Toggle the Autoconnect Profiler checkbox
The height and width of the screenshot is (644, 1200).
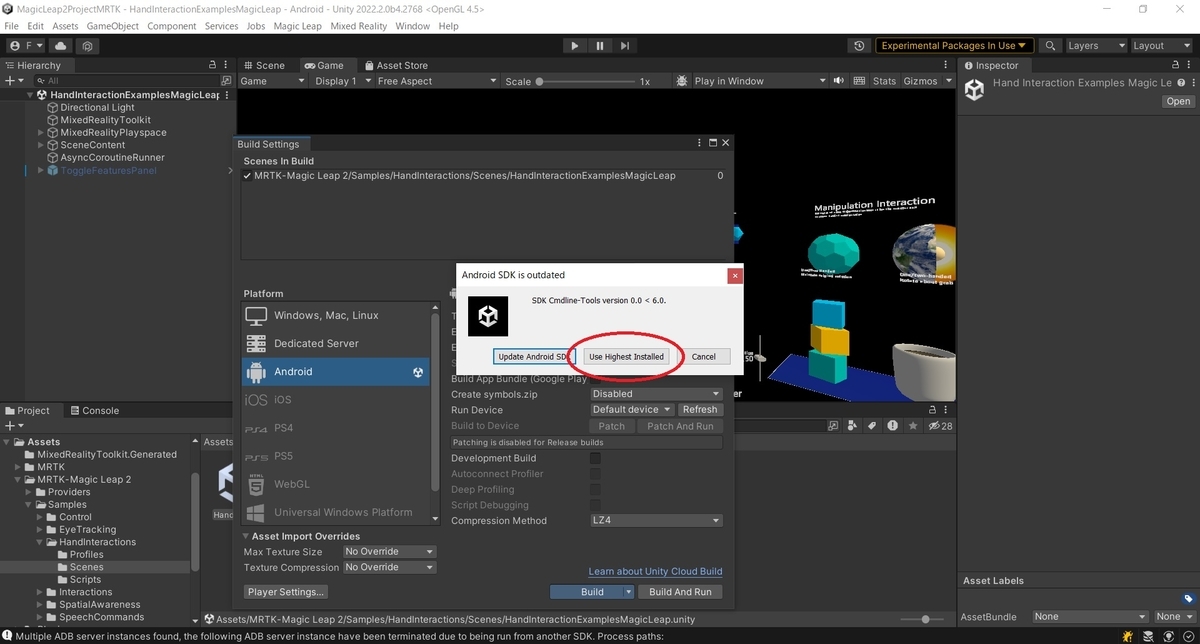596,474
